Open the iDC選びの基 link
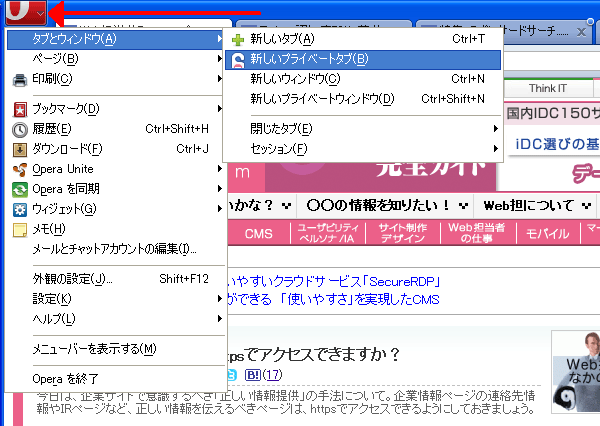 557,144
